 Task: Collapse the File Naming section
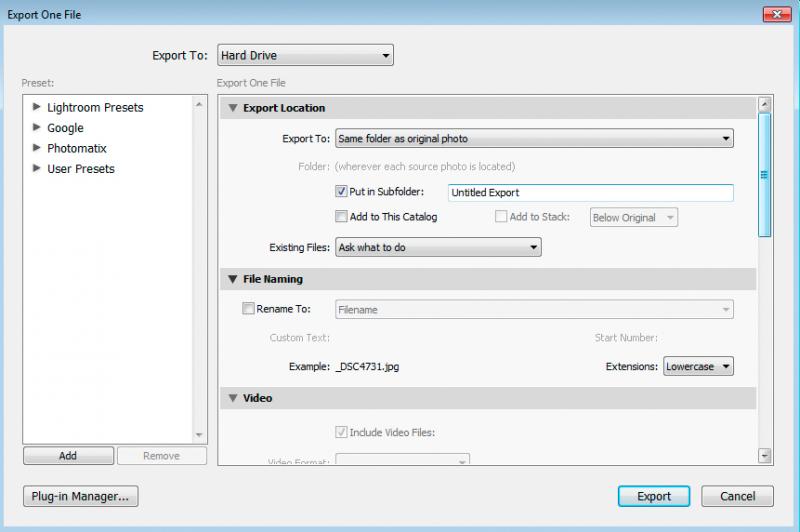click(x=233, y=279)
